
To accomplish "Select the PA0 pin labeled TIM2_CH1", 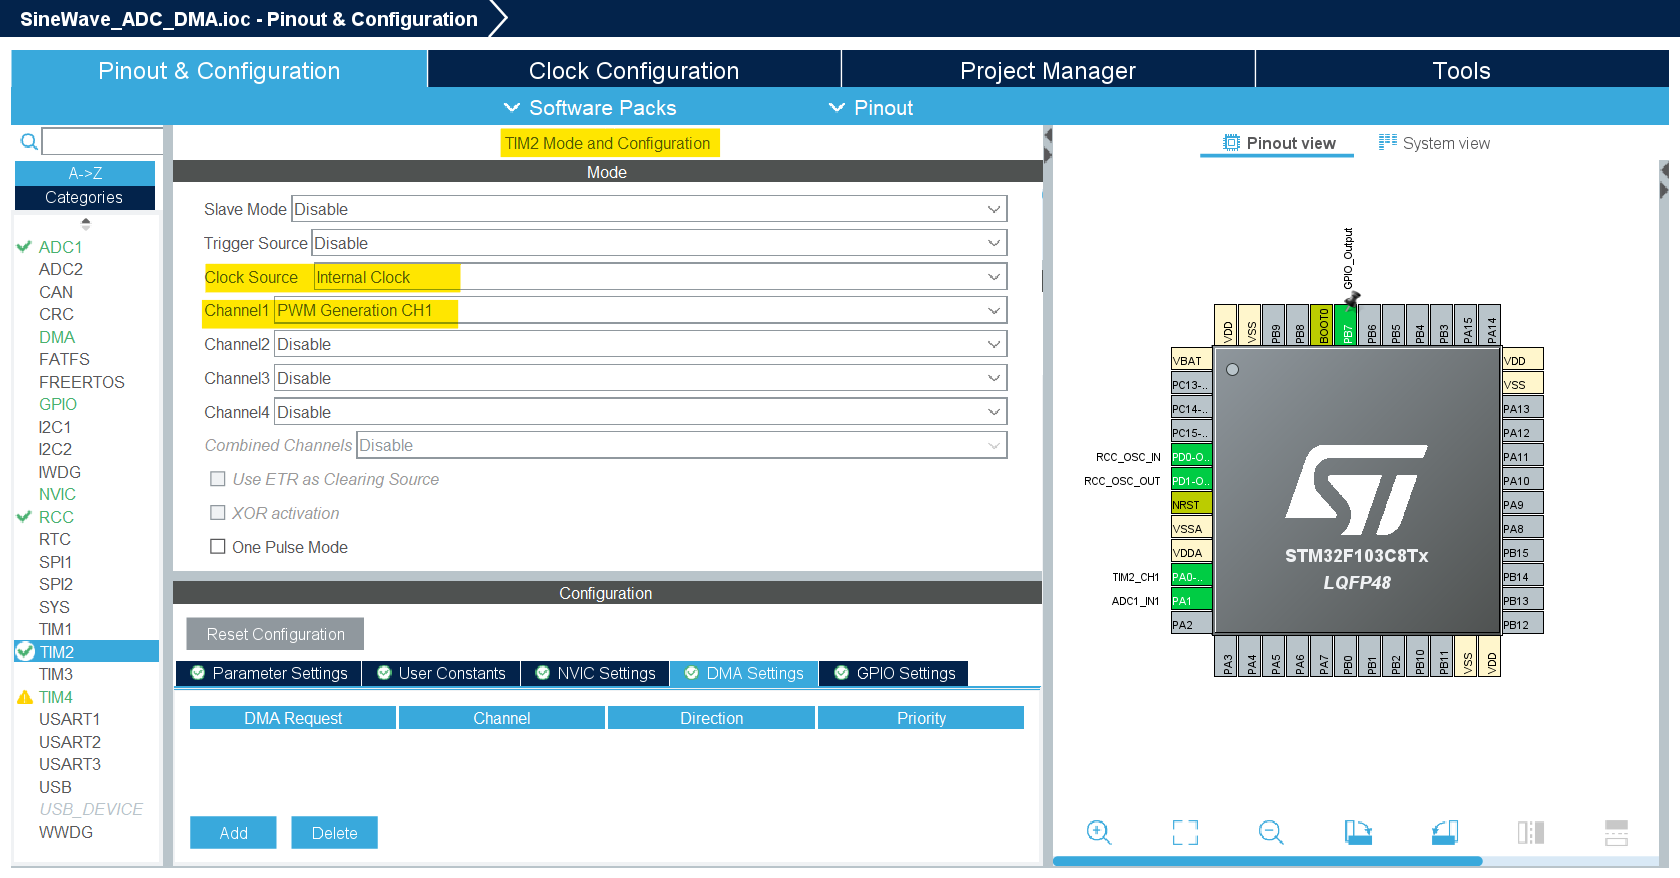I will click(x=1191, y=576).
